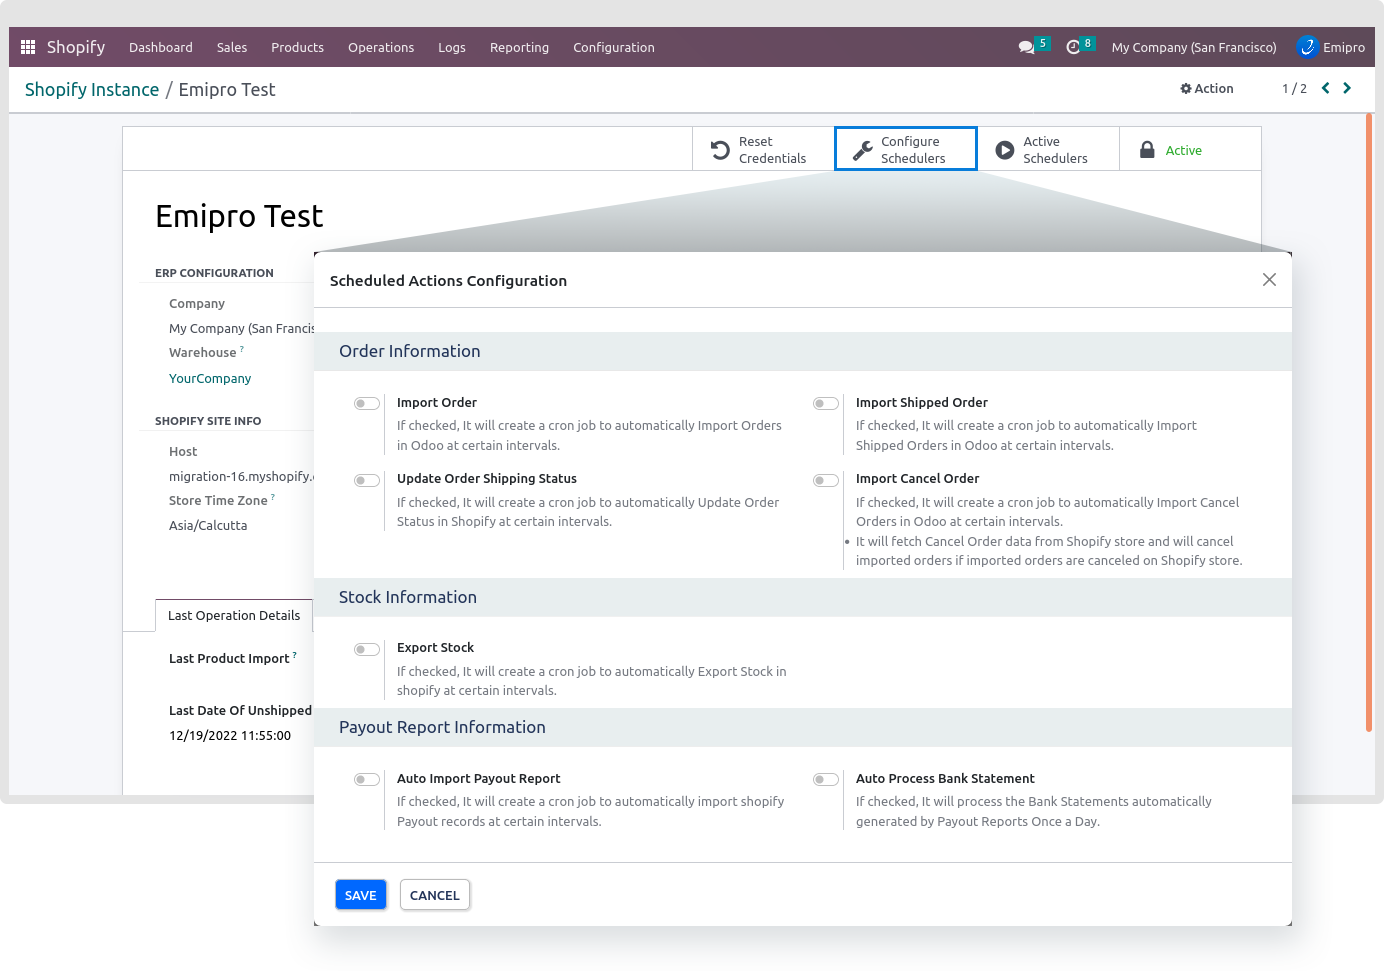Enable the Export Stock toggle
Viewport: 1384px width, 971px height.
pyautogui.click(x=367, y=649)
